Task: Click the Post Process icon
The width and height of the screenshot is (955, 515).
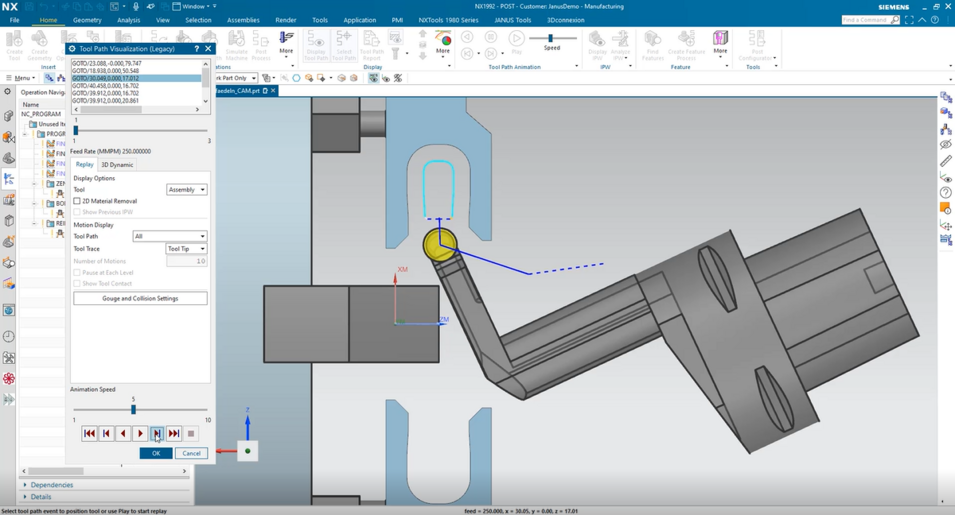Action: coord(261,45)
